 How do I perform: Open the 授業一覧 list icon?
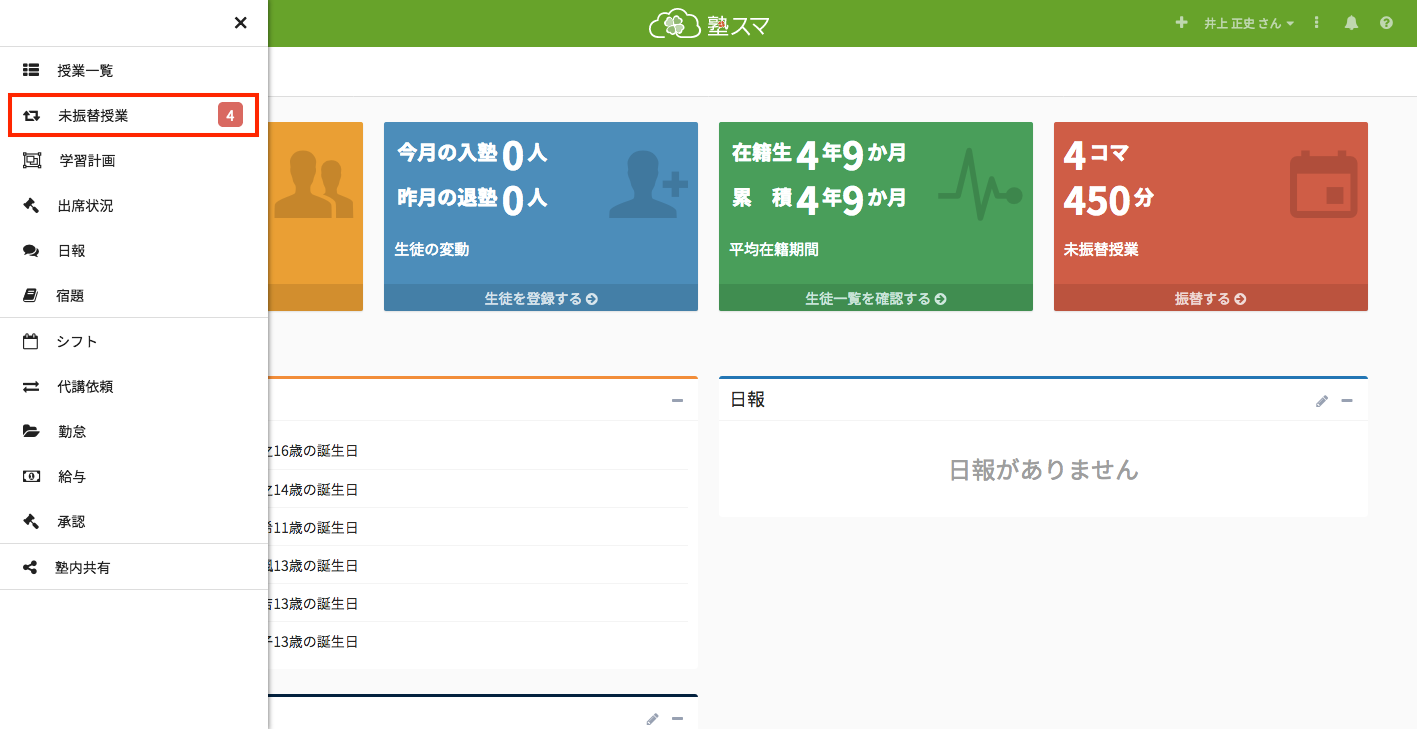[x=31, y=71]
